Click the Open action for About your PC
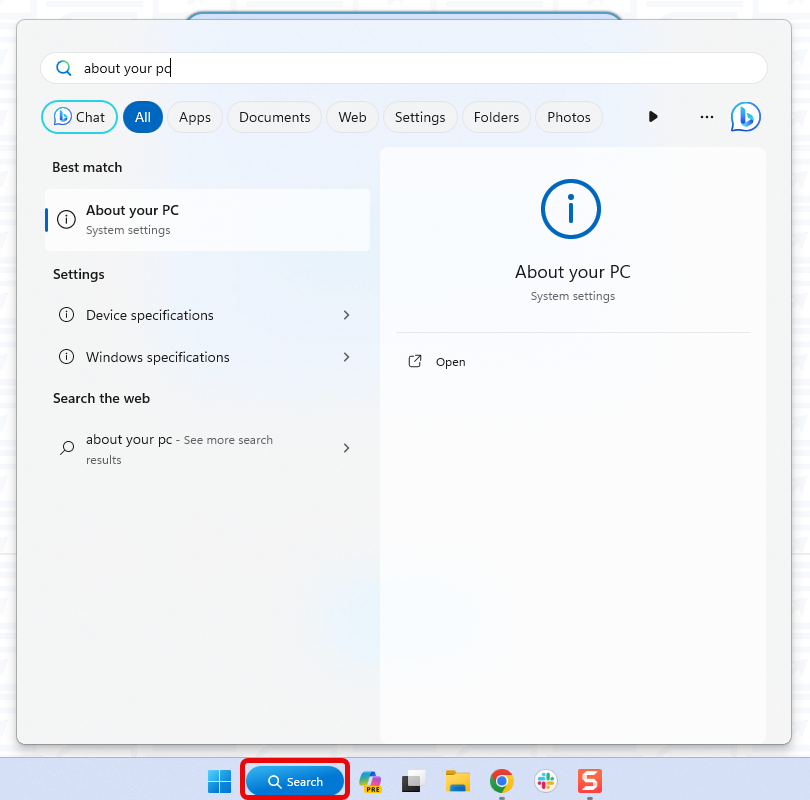 point(450,362)
